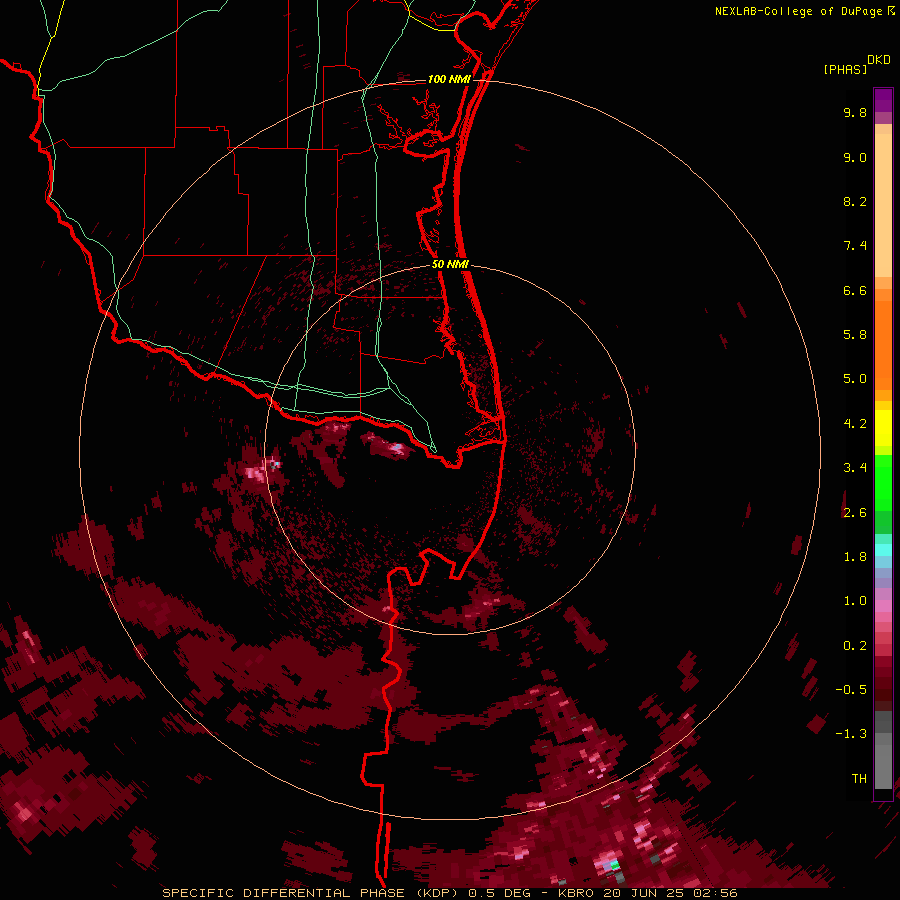
Task: Click the 5.8 value on the color scale
Action: [x=855, y=335]
